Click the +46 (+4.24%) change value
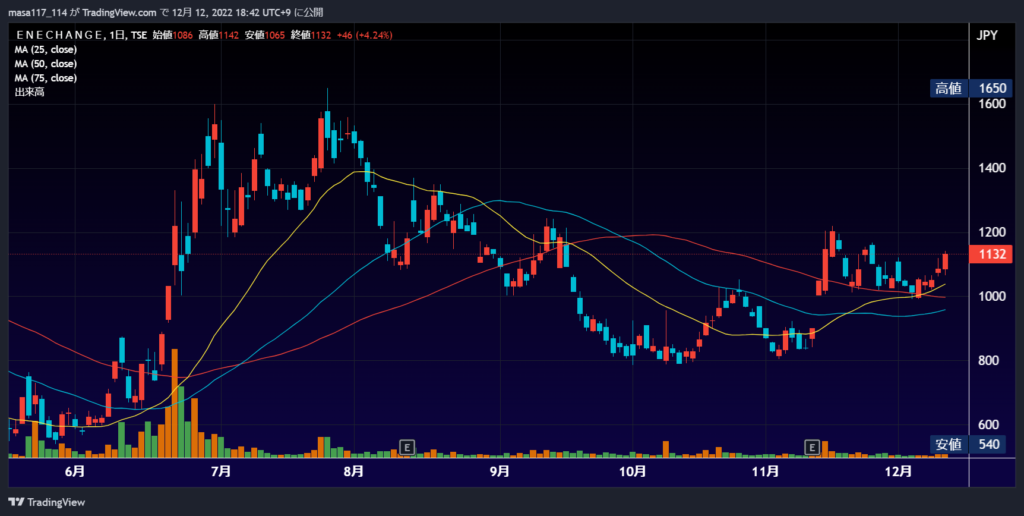Image resolution: width=1024 pixels, height=516 pixels. click(364, 35)
